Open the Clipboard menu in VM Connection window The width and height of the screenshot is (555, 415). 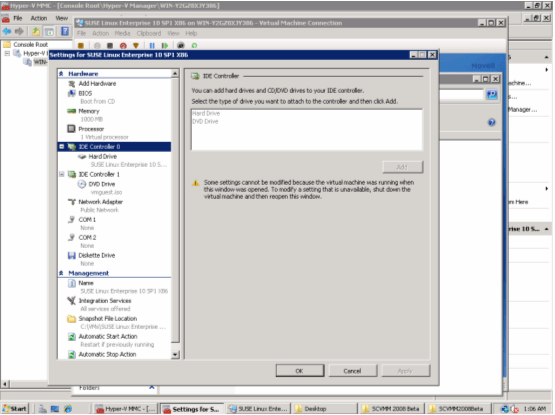click(x=149, y=33)
